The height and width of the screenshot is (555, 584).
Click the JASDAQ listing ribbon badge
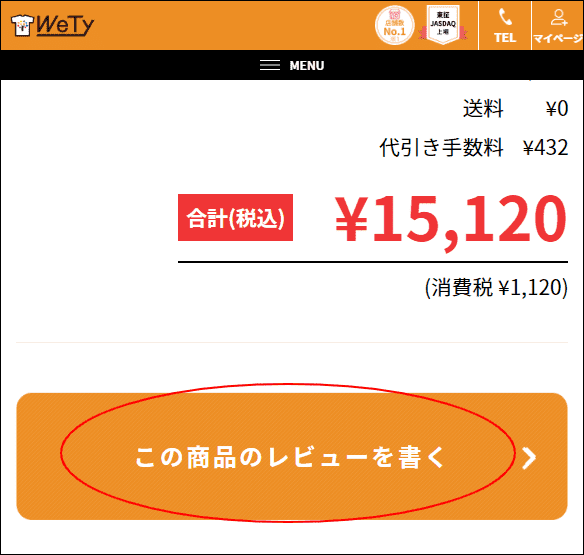coord(443,25)
